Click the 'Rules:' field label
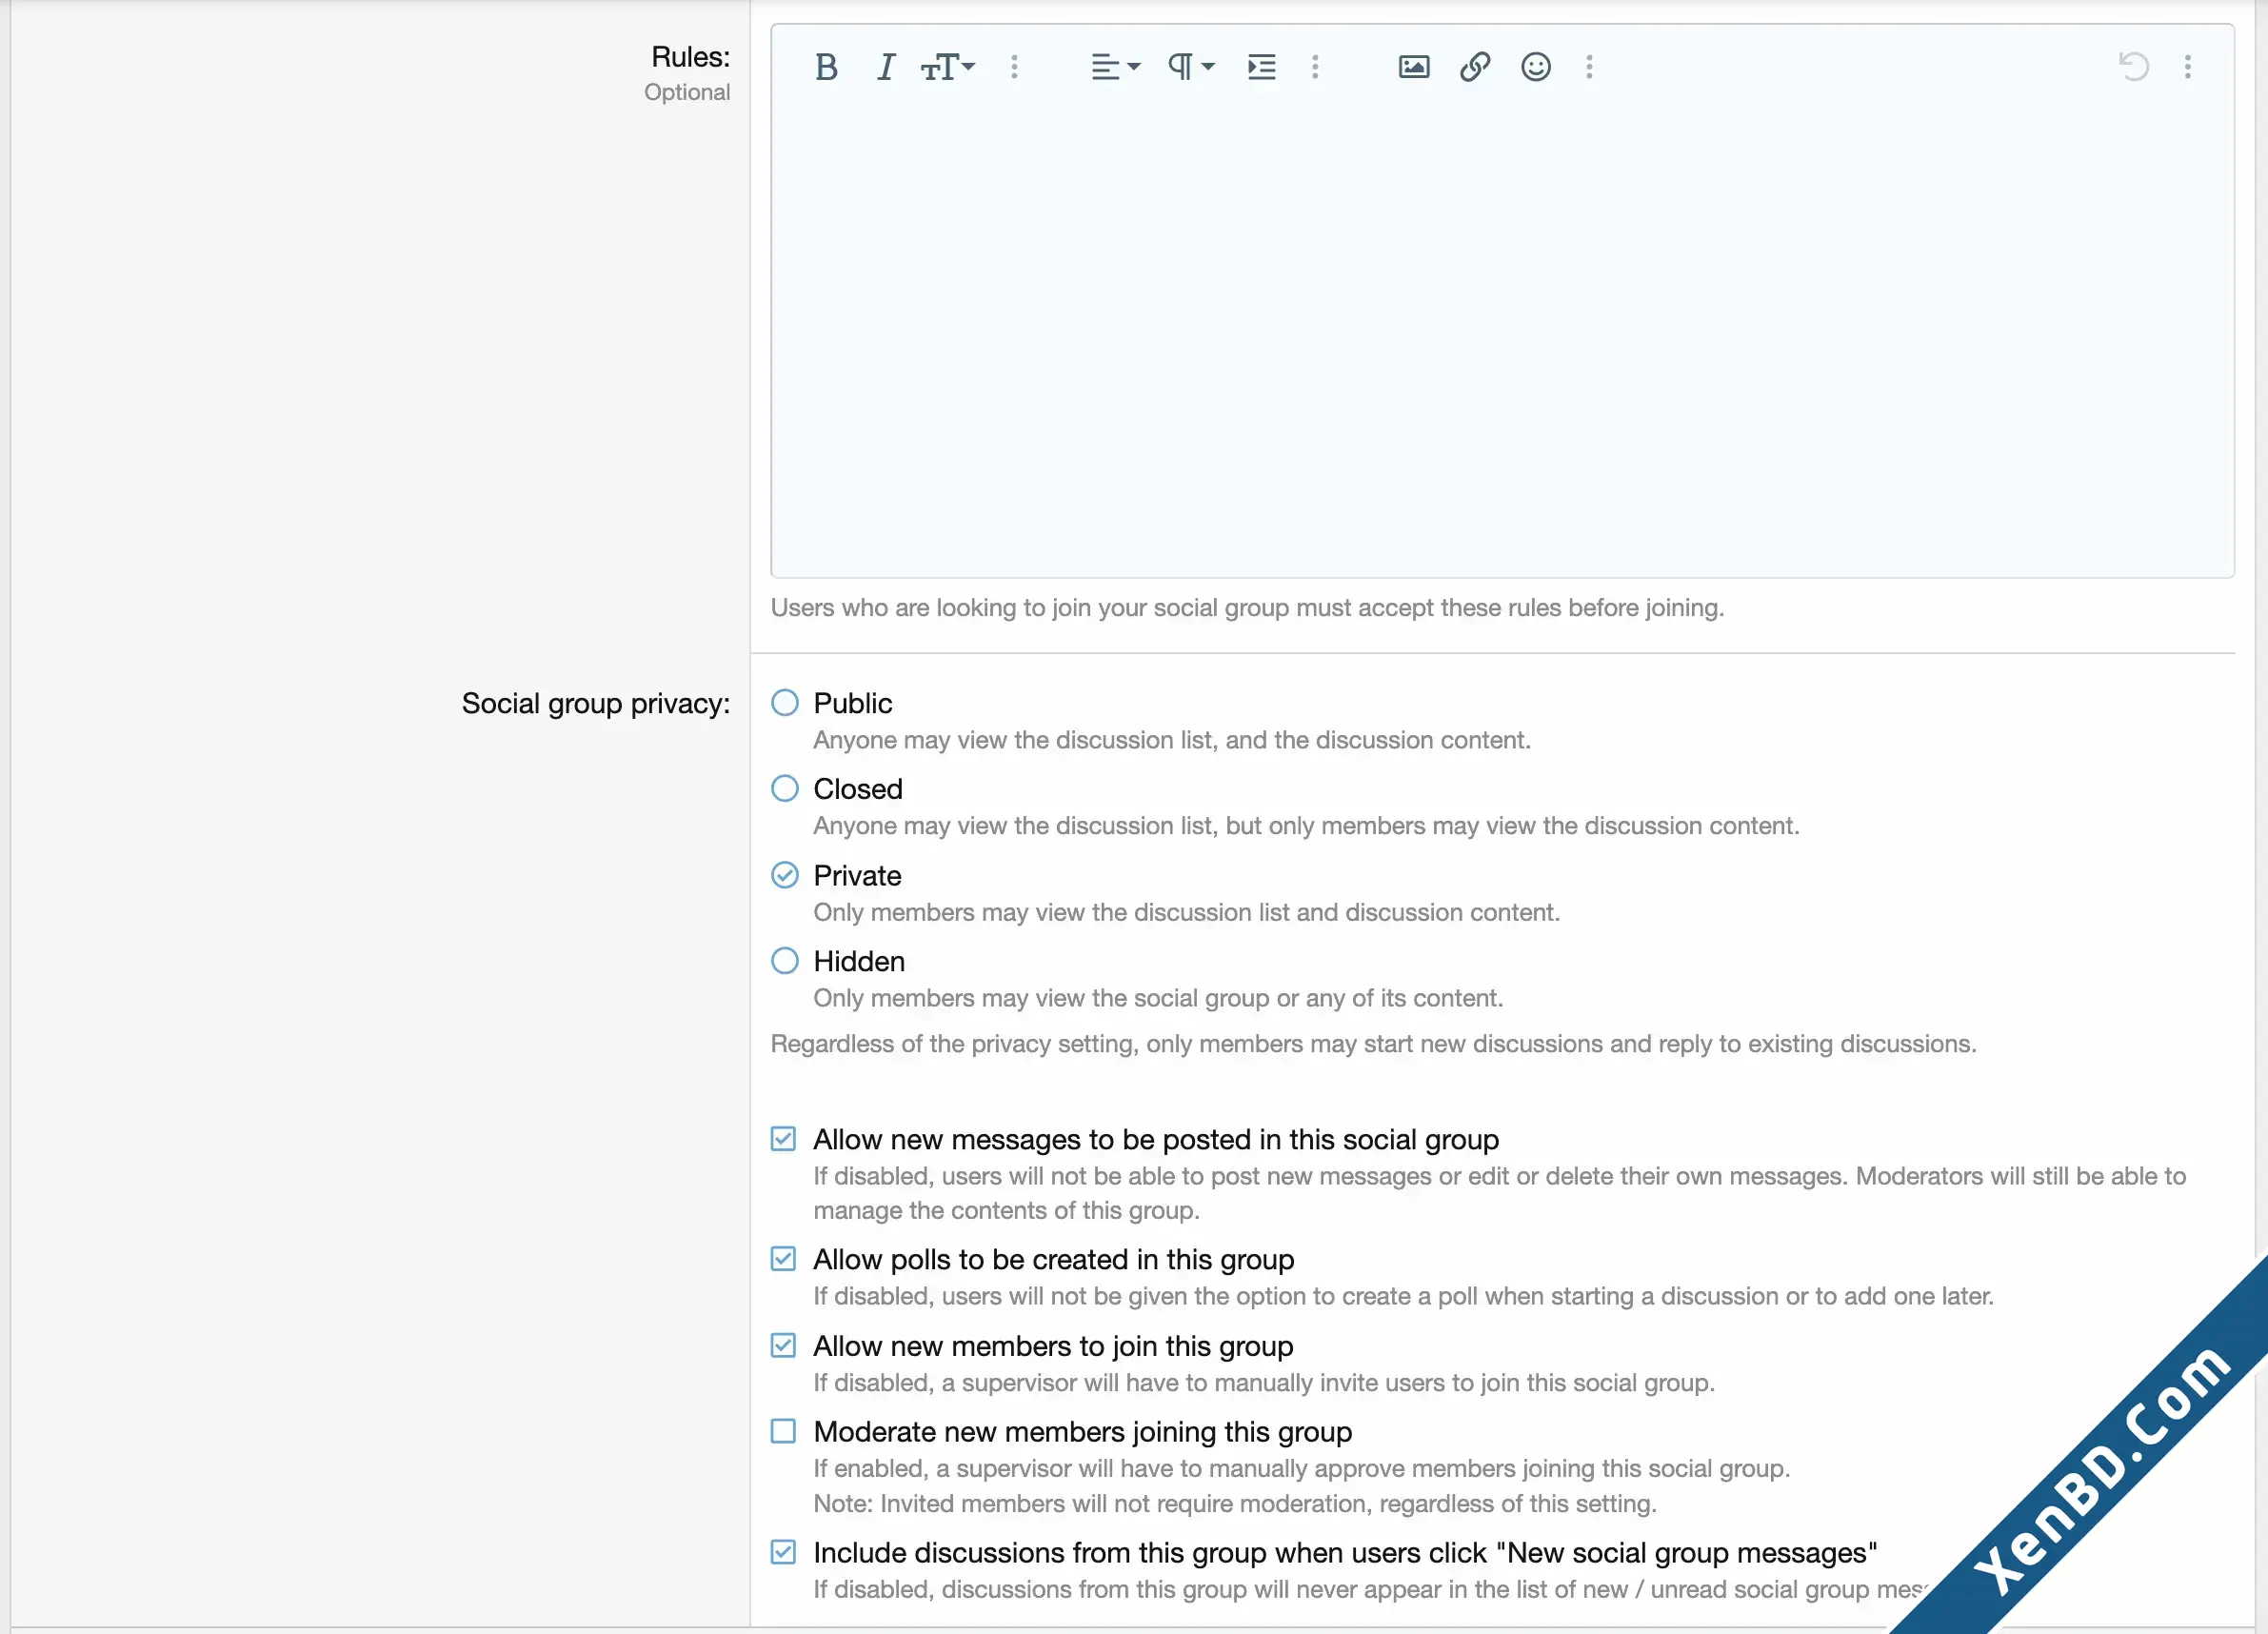Image resolution: width=2268 pixels, height=1634 pixels. click(690, 57)
